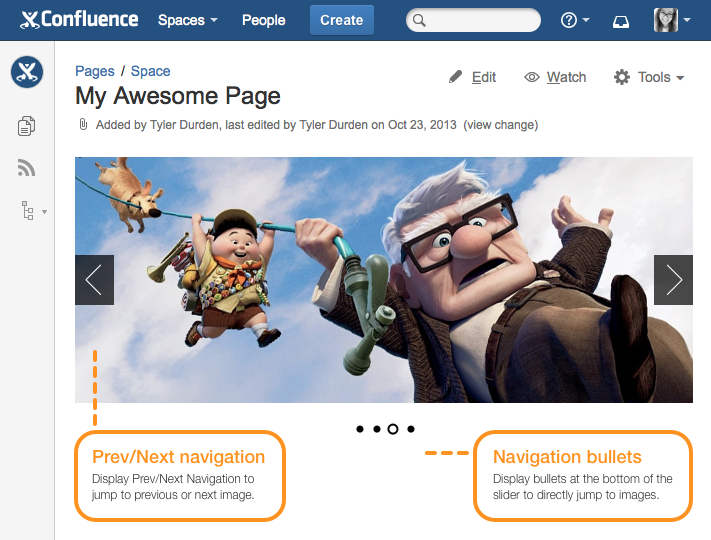
Task: Click the slider image of the Up characters
Action: (x=384, y=280)
